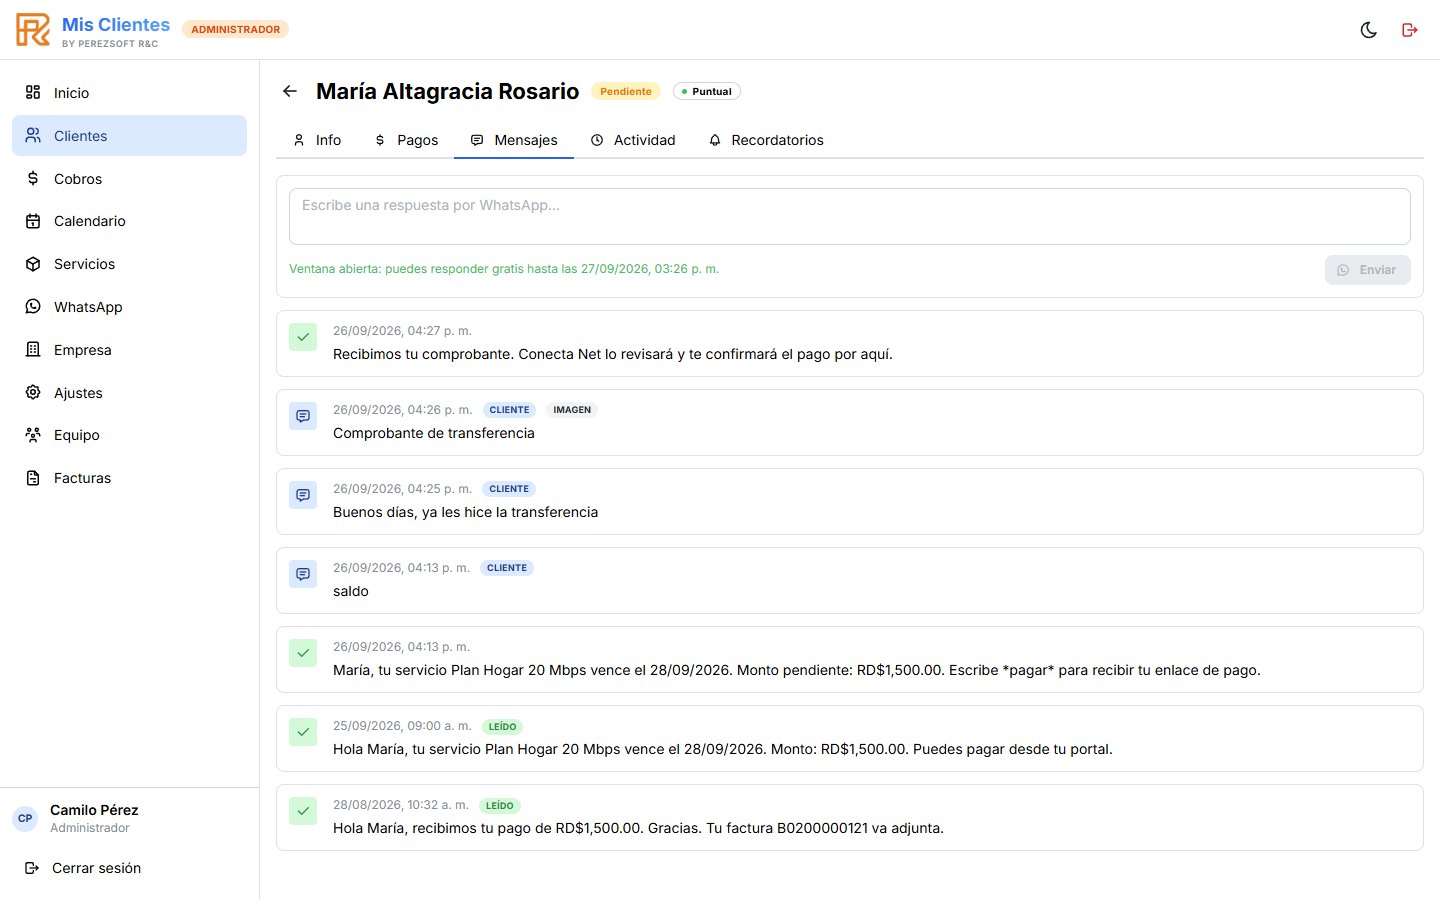Open the Actividad tab
The image size is (1440, 900).
[x=633, y=140]
